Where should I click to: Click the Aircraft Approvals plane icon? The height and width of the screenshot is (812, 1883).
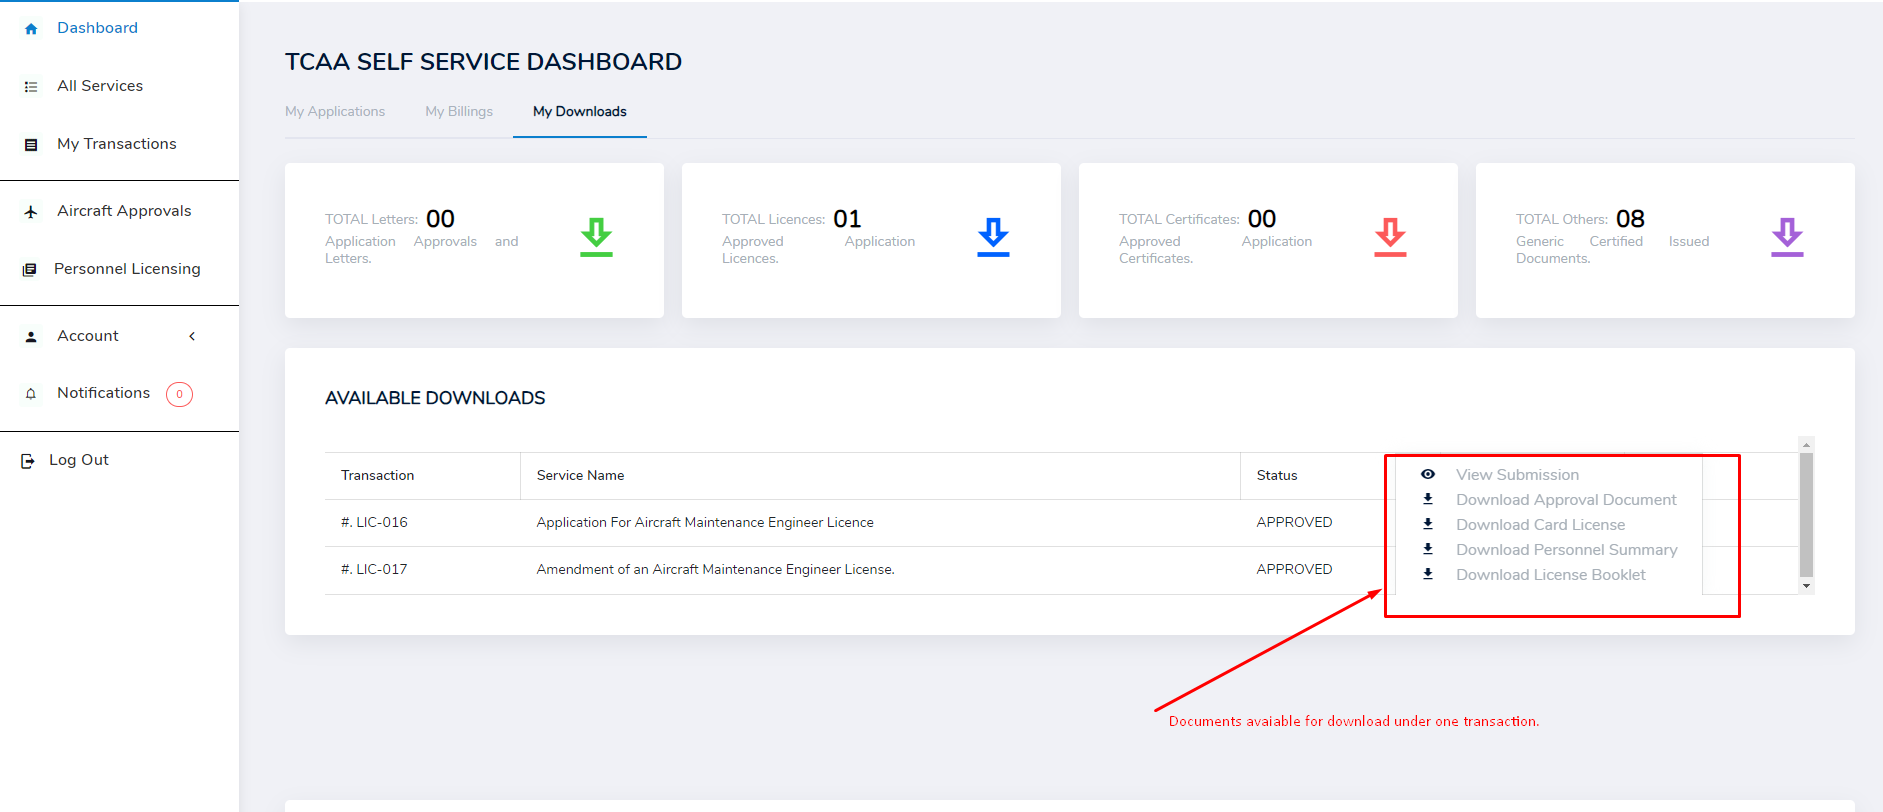tap(31, 212)
